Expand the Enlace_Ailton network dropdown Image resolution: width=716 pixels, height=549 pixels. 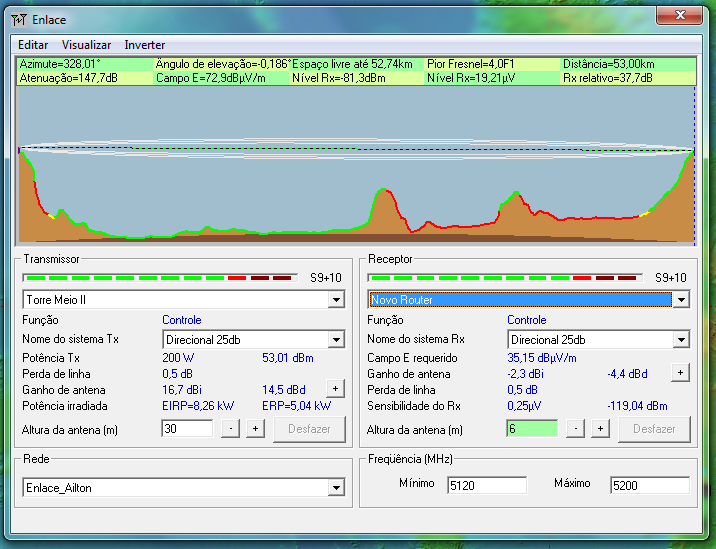click(336, 488)
